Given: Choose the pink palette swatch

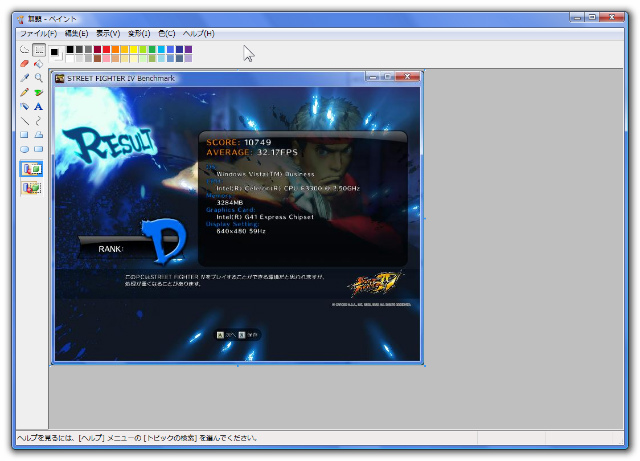Looking at the screenshot, I should point(106,58).
